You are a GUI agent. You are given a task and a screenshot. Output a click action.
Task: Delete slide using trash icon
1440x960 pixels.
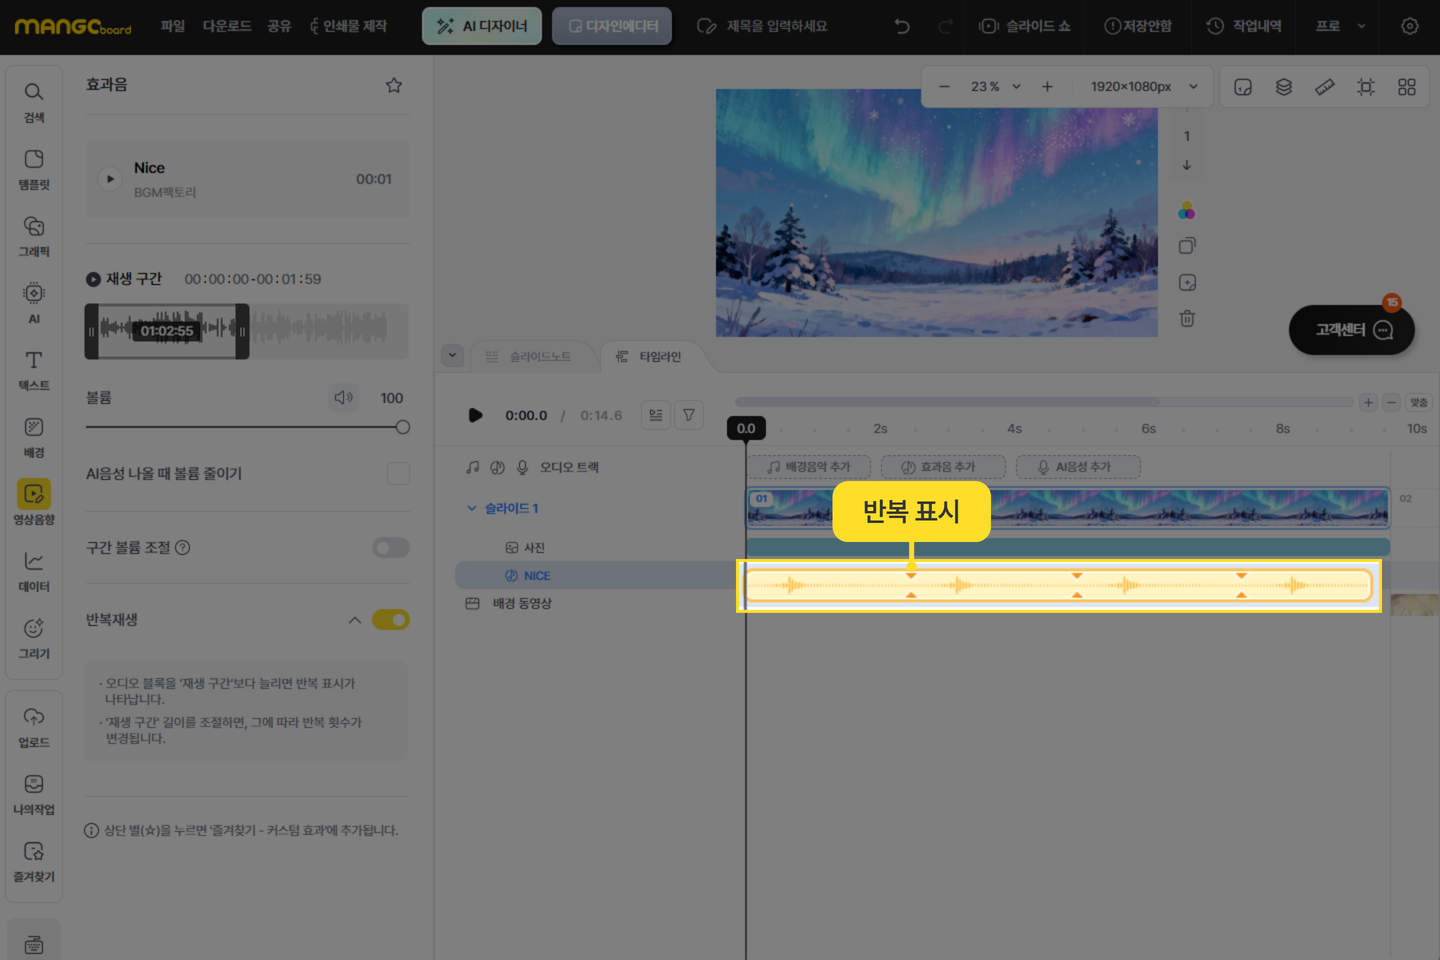(x=1187, y=319)
